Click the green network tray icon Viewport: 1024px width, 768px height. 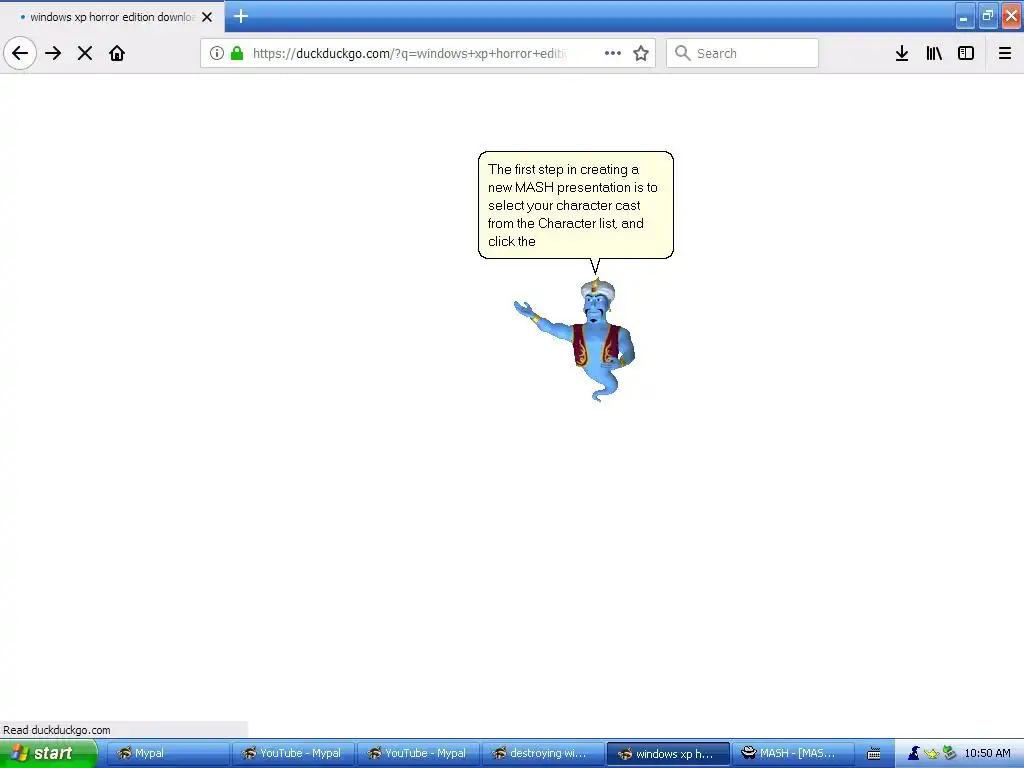(950, 753)
